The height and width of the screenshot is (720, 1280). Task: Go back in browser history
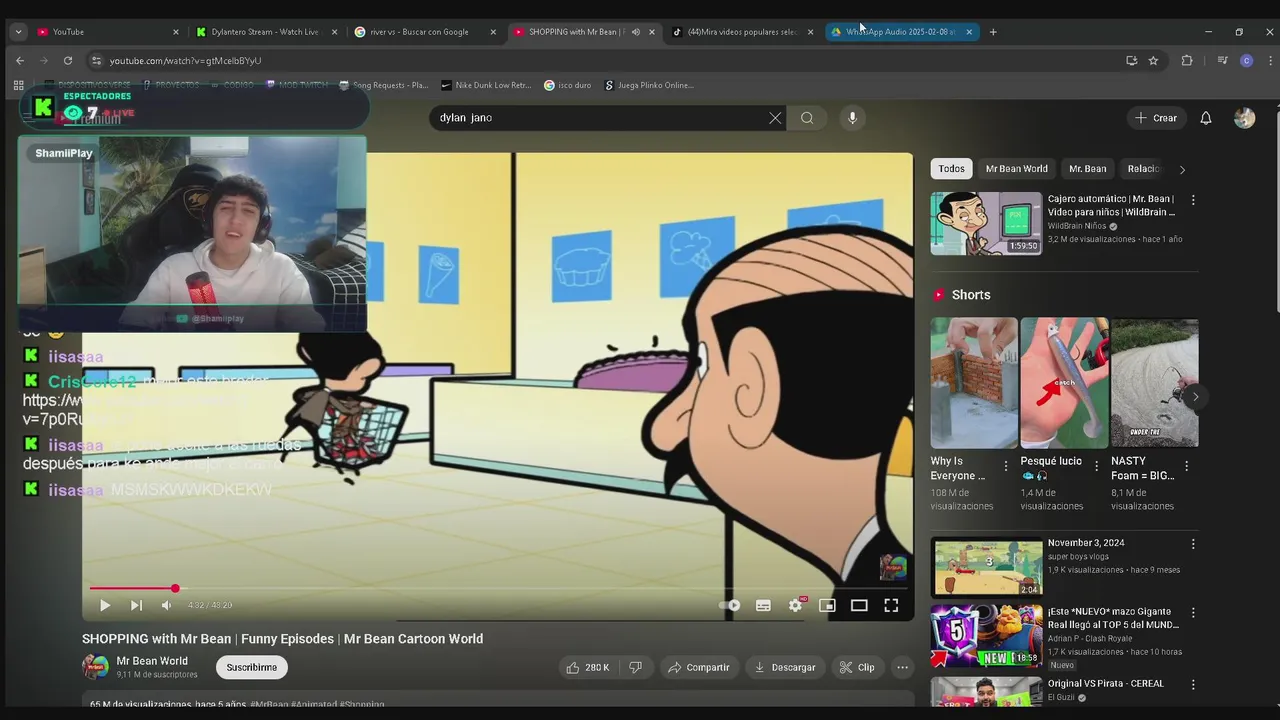click(20, 61)
